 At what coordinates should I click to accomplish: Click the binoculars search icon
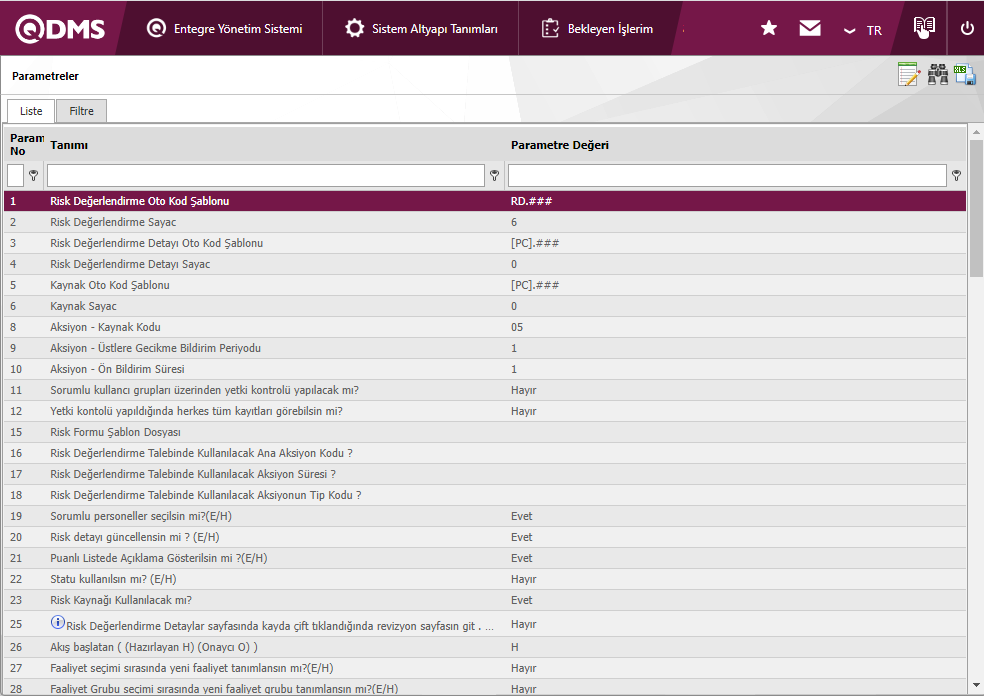(938, 75)
